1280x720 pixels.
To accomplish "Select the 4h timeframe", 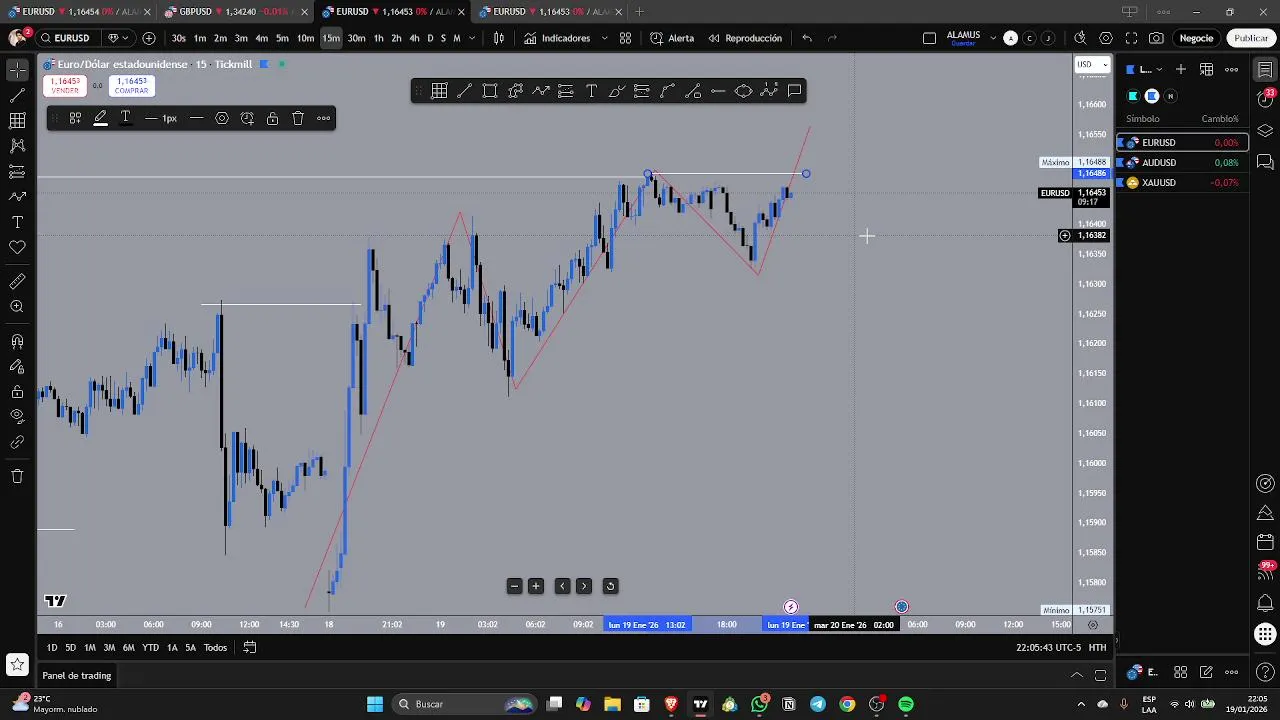I will coord(414,38).
